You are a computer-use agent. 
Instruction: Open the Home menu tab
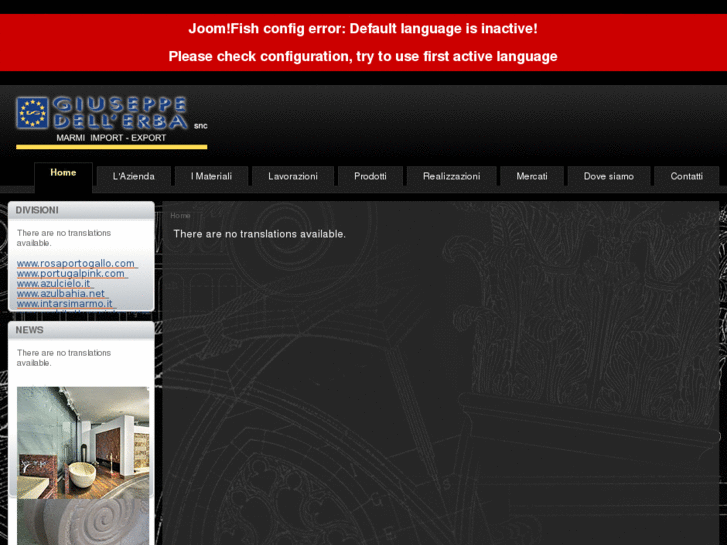click(63, 176)
